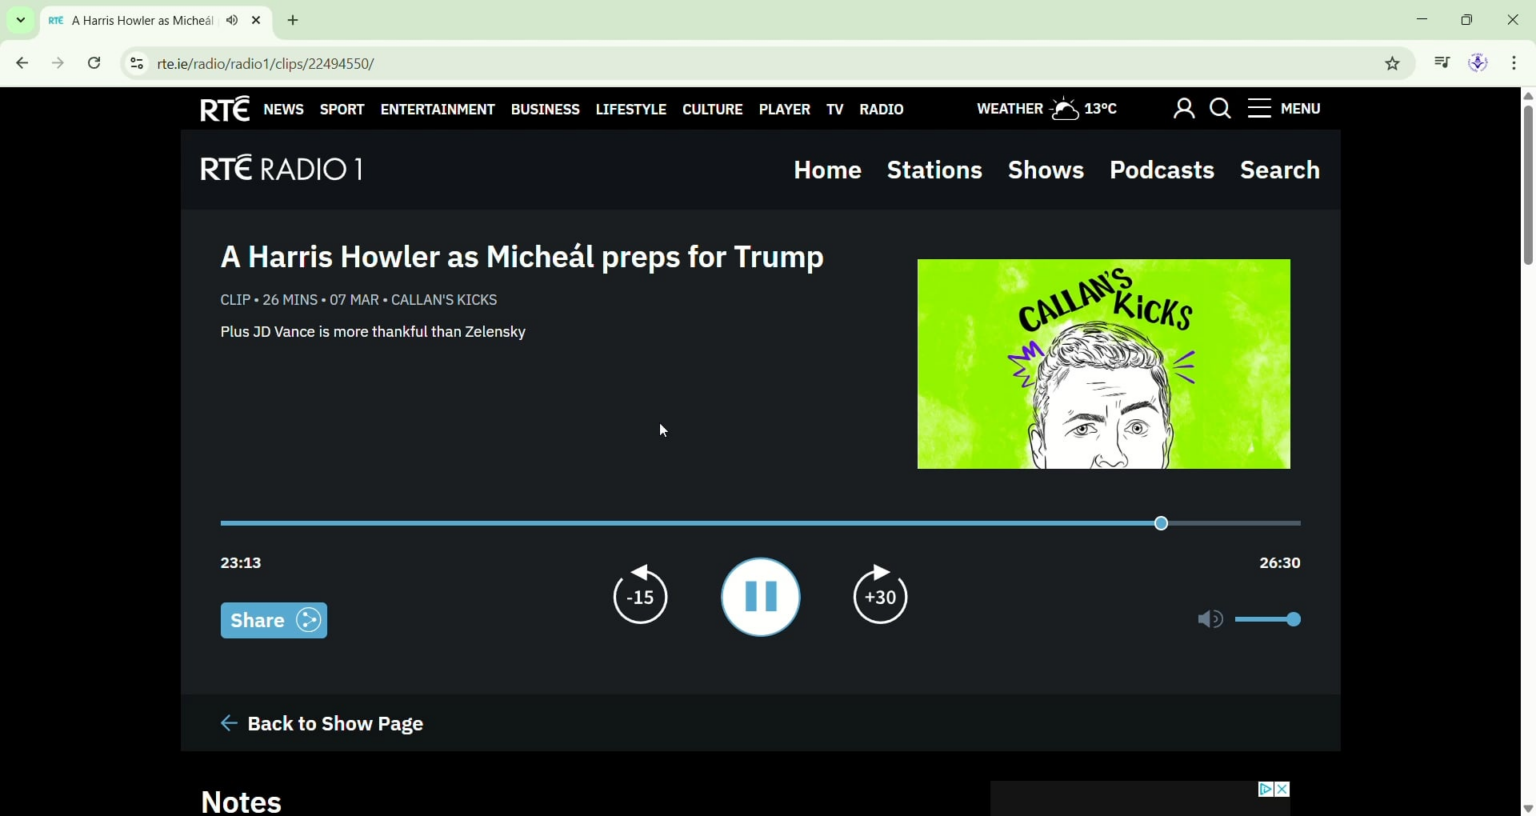Click the total duration 26:30
The image size is (1536, 816).
pyautogui.click(x=1280, y=563)
